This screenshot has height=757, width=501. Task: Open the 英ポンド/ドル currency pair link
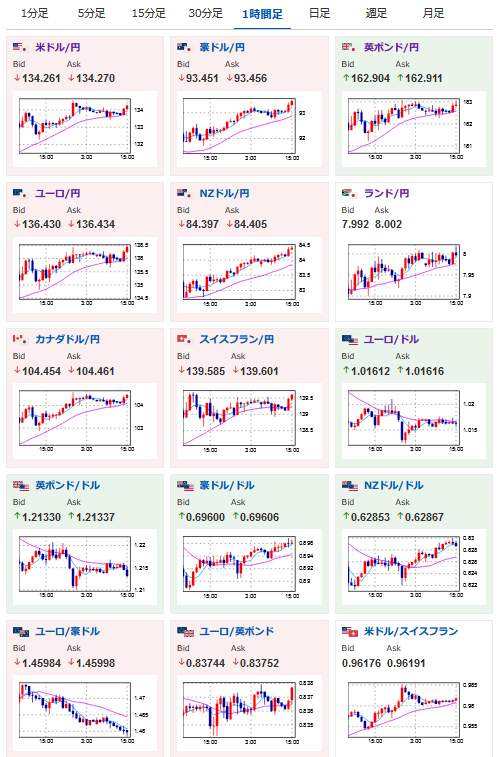click(68, 486)
